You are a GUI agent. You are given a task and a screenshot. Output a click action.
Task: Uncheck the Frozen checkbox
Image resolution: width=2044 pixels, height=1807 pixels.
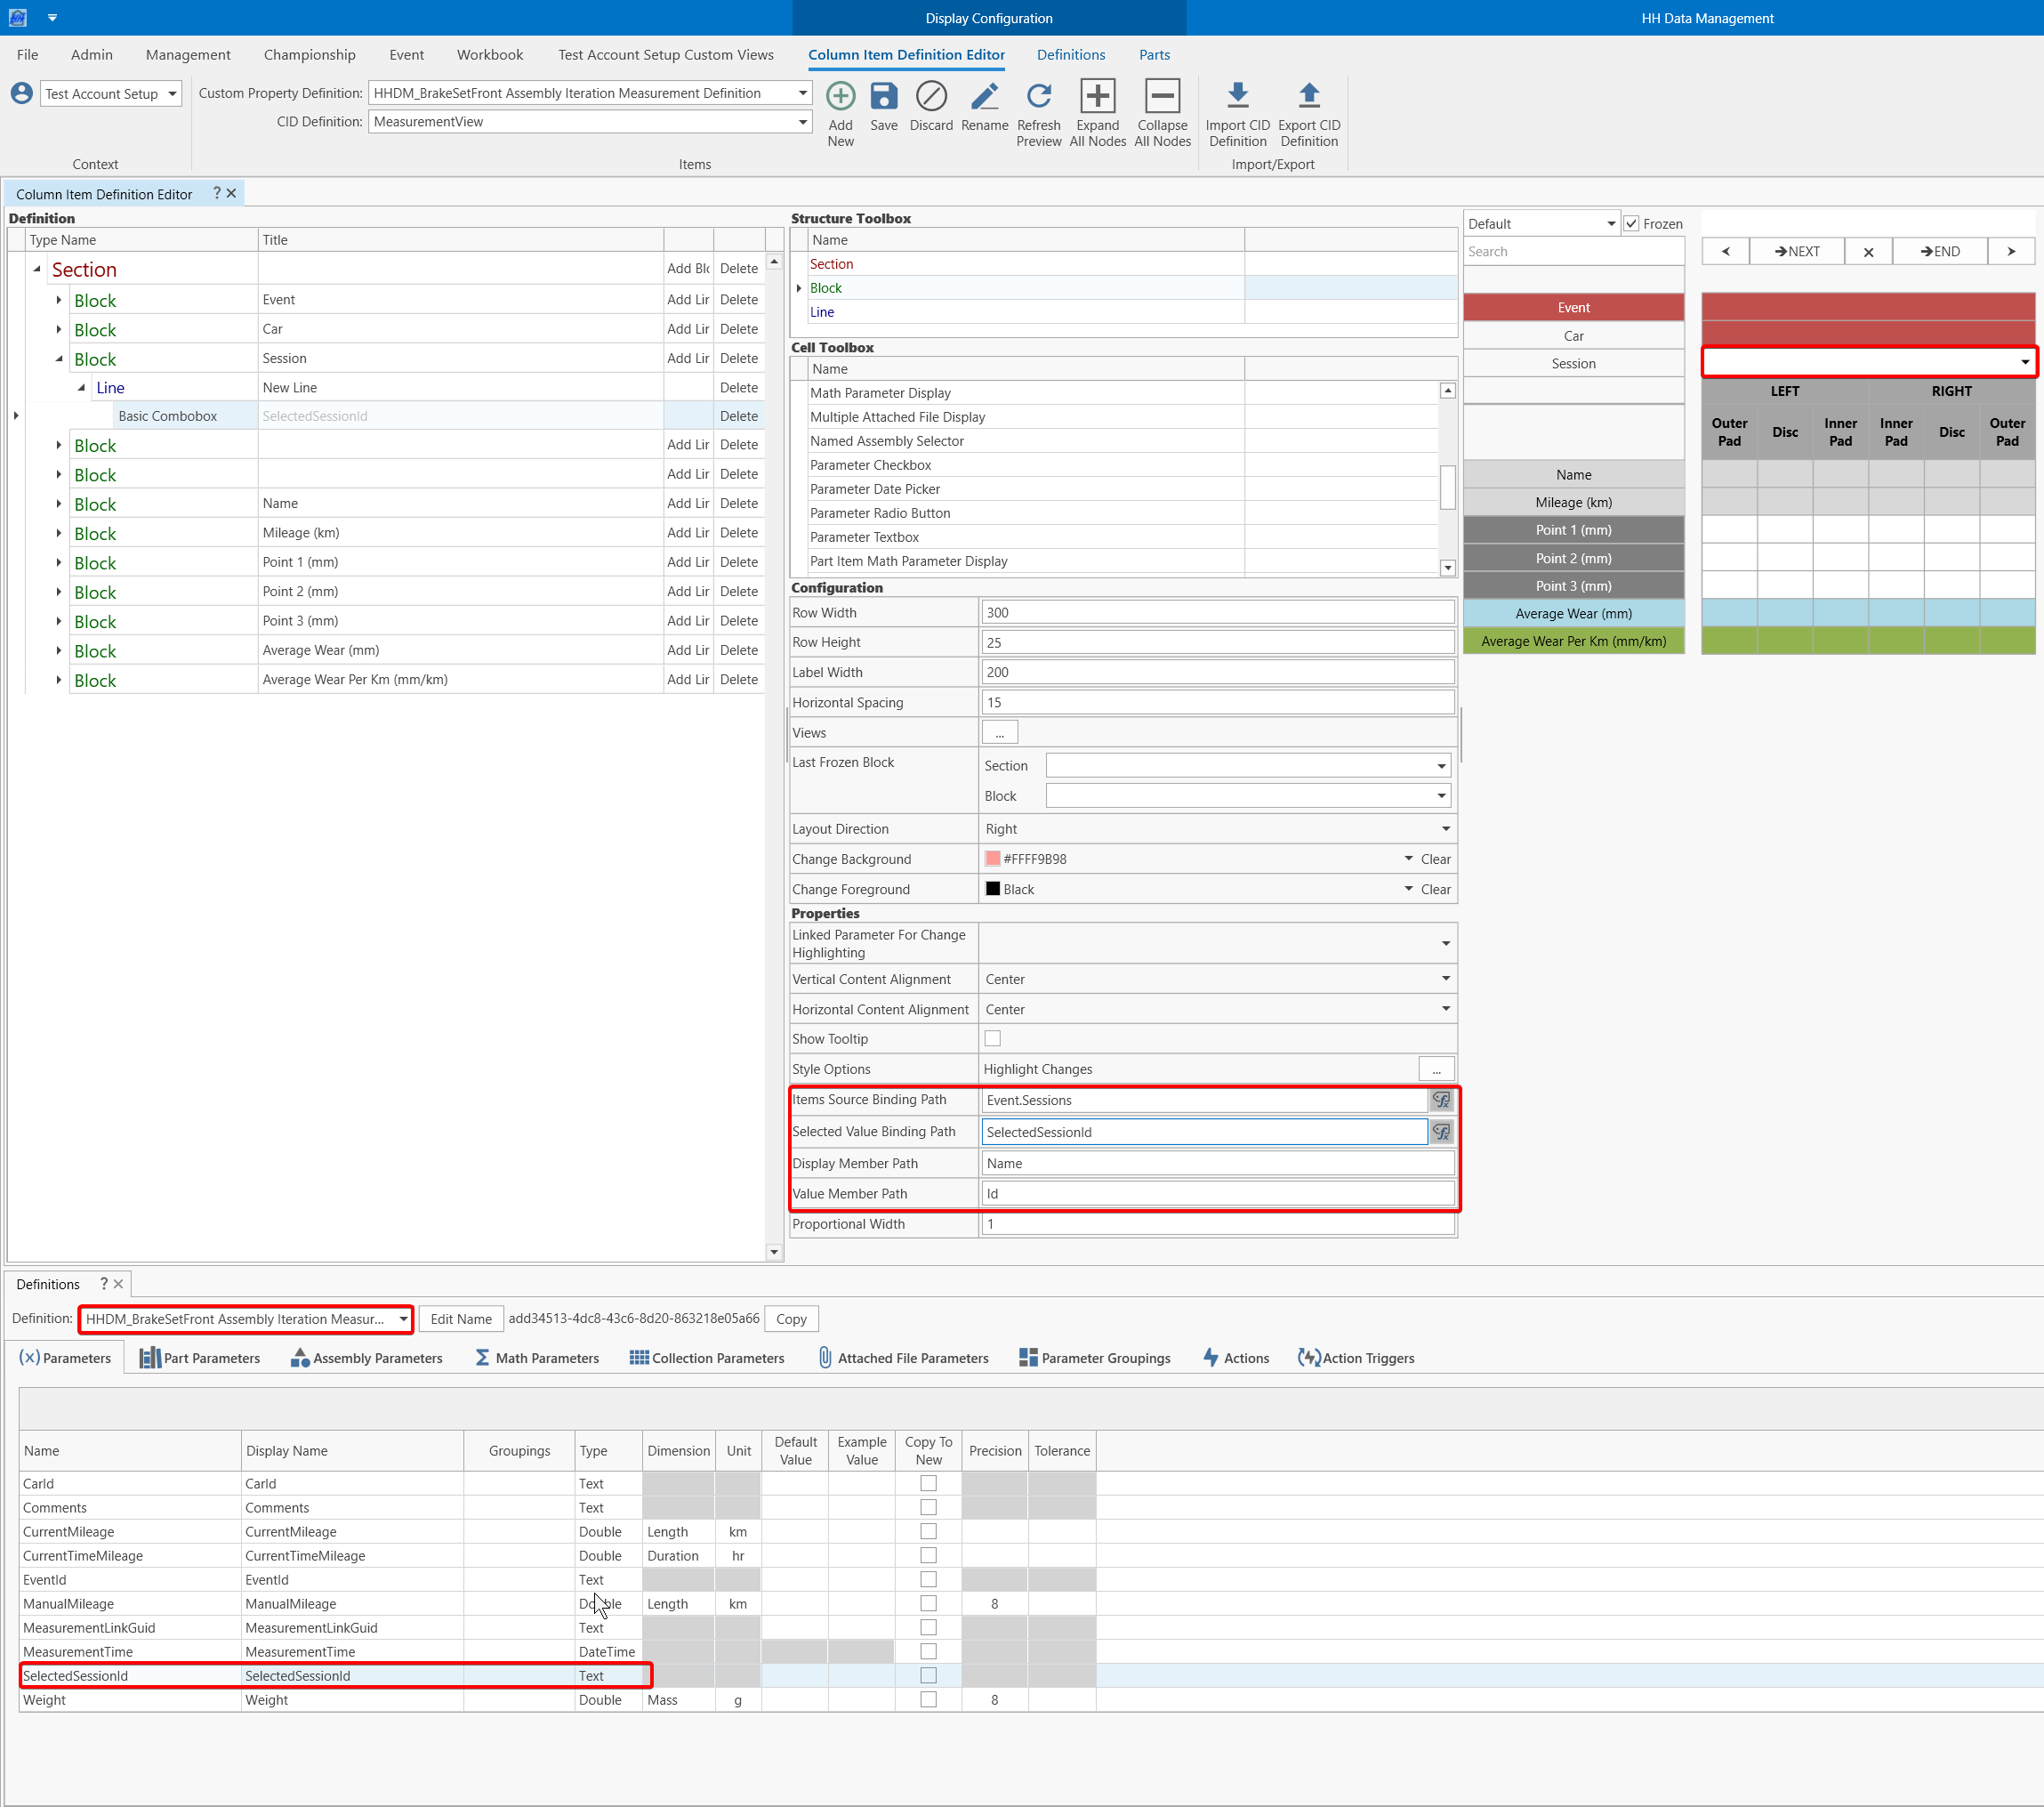pyautogui.click(x=1631, y=223)
